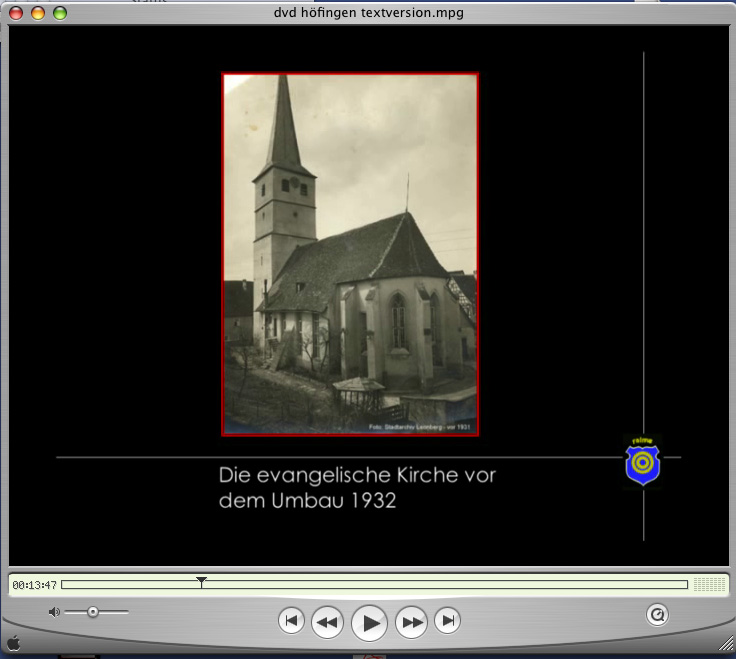Click the playhead marker on the timeline
This screenshot has width=736, height=659.
pos(201,581)
